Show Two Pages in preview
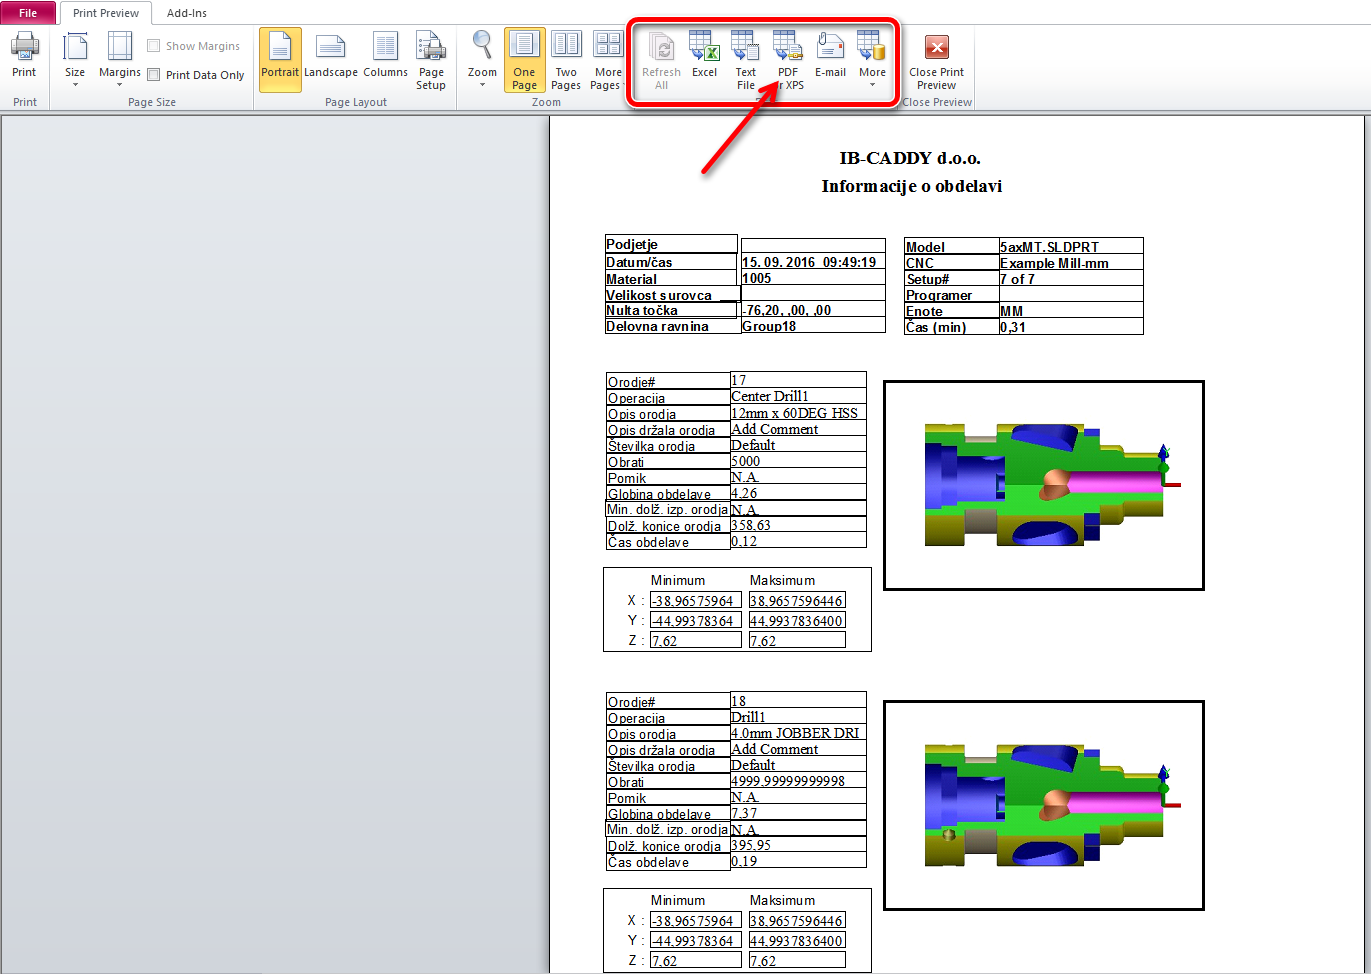Viewport: 1371px width, 974px height. click(566, 60)
